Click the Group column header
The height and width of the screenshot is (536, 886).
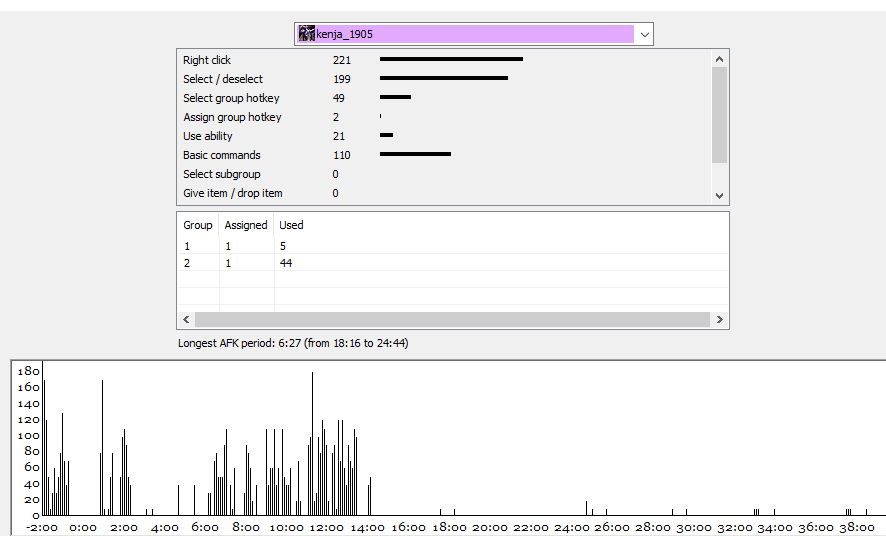coord(198,225)
